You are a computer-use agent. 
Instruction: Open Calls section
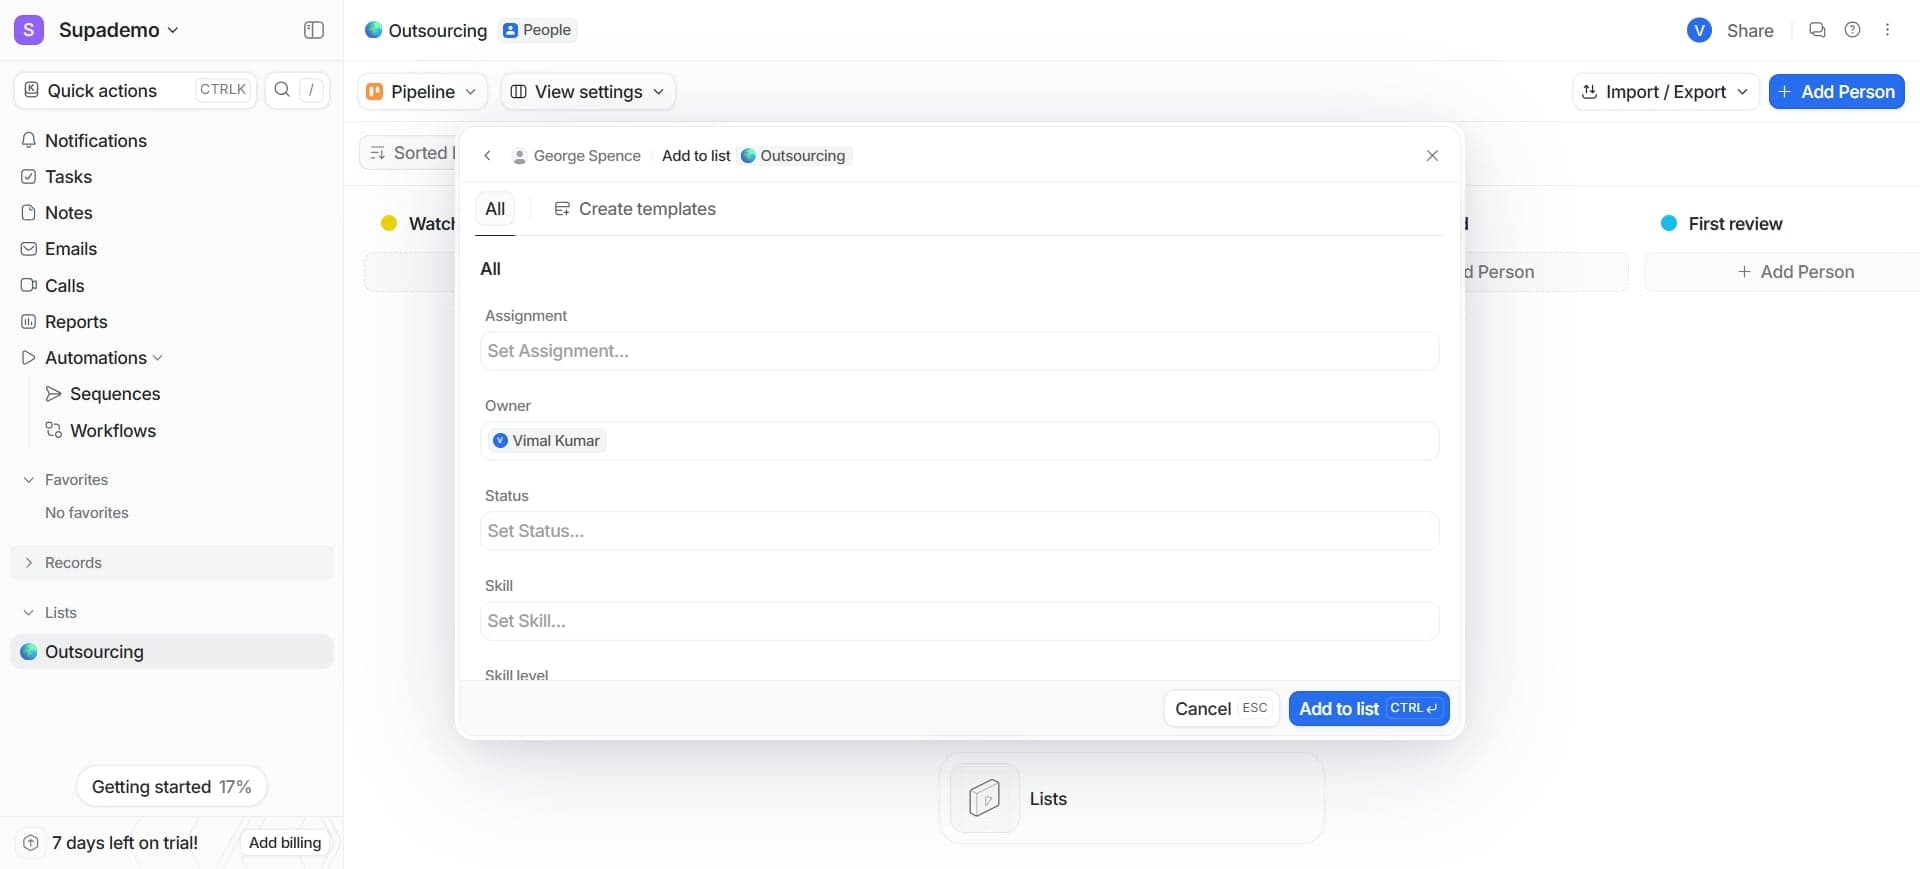64,285
